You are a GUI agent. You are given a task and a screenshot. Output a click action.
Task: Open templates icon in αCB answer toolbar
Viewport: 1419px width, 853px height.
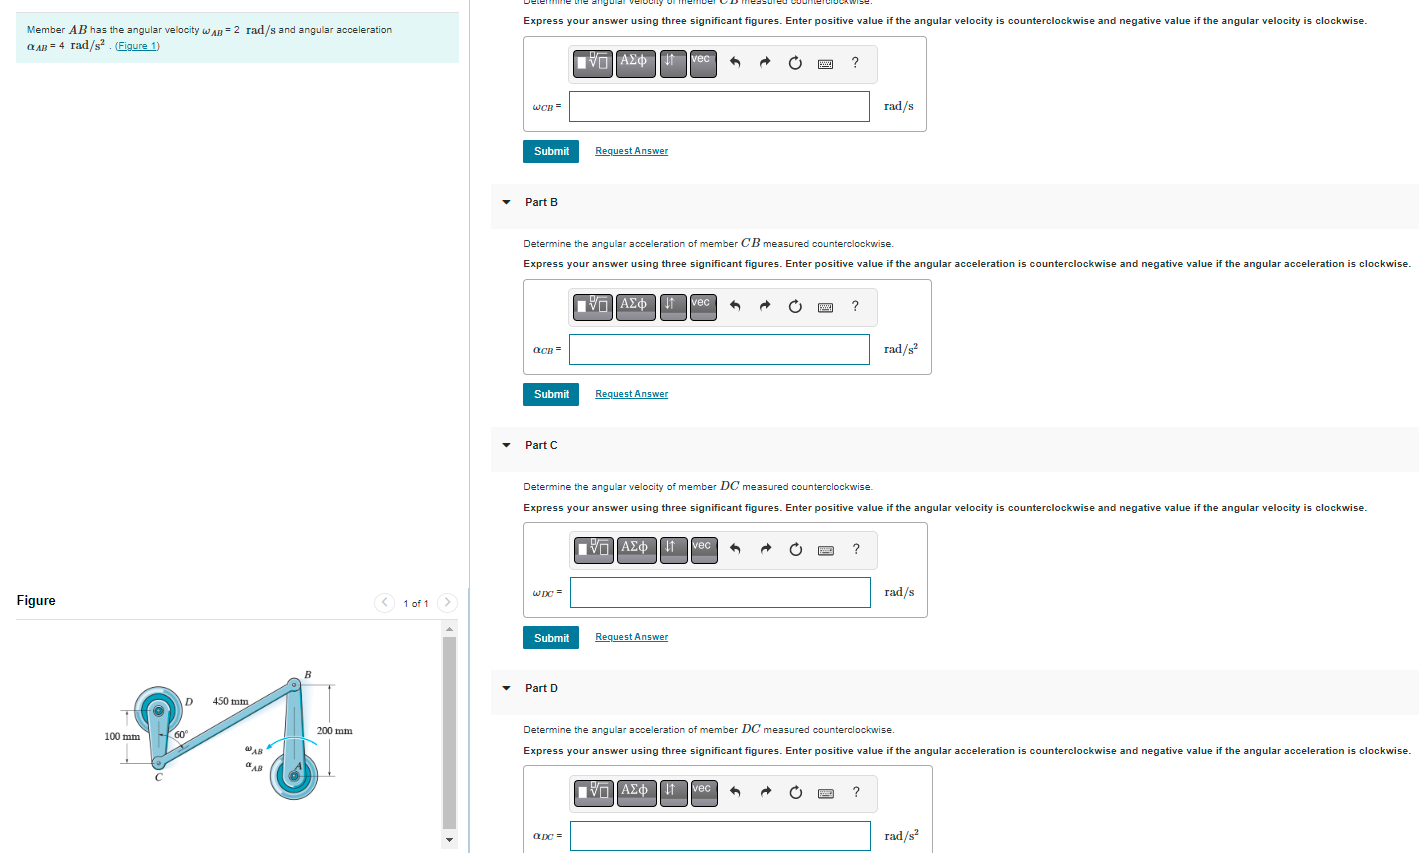(593, 306)
